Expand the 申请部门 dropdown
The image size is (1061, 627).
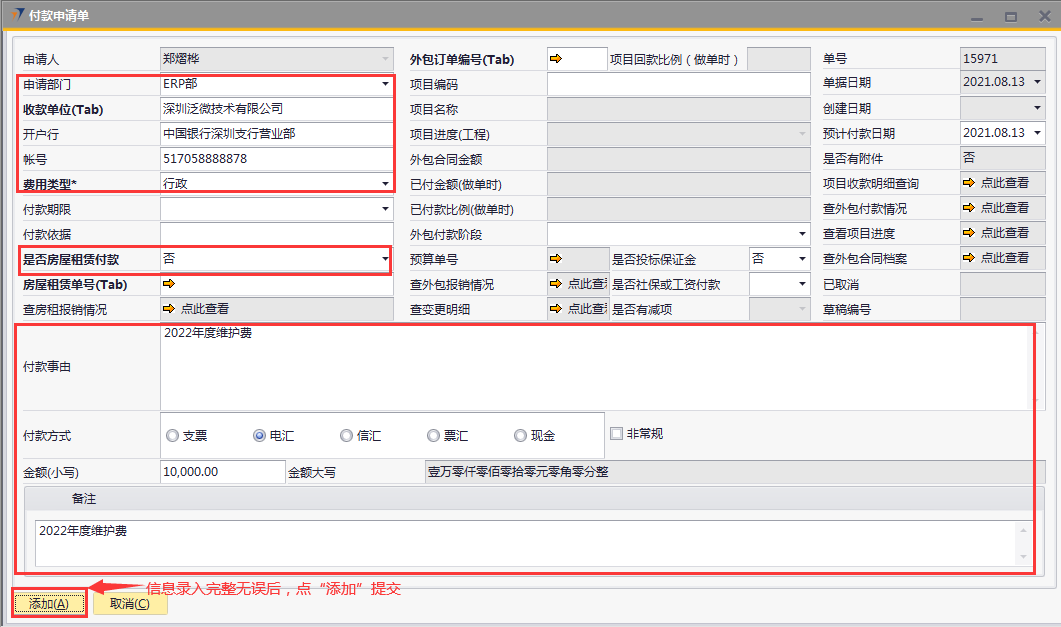(x=385, y=84)
